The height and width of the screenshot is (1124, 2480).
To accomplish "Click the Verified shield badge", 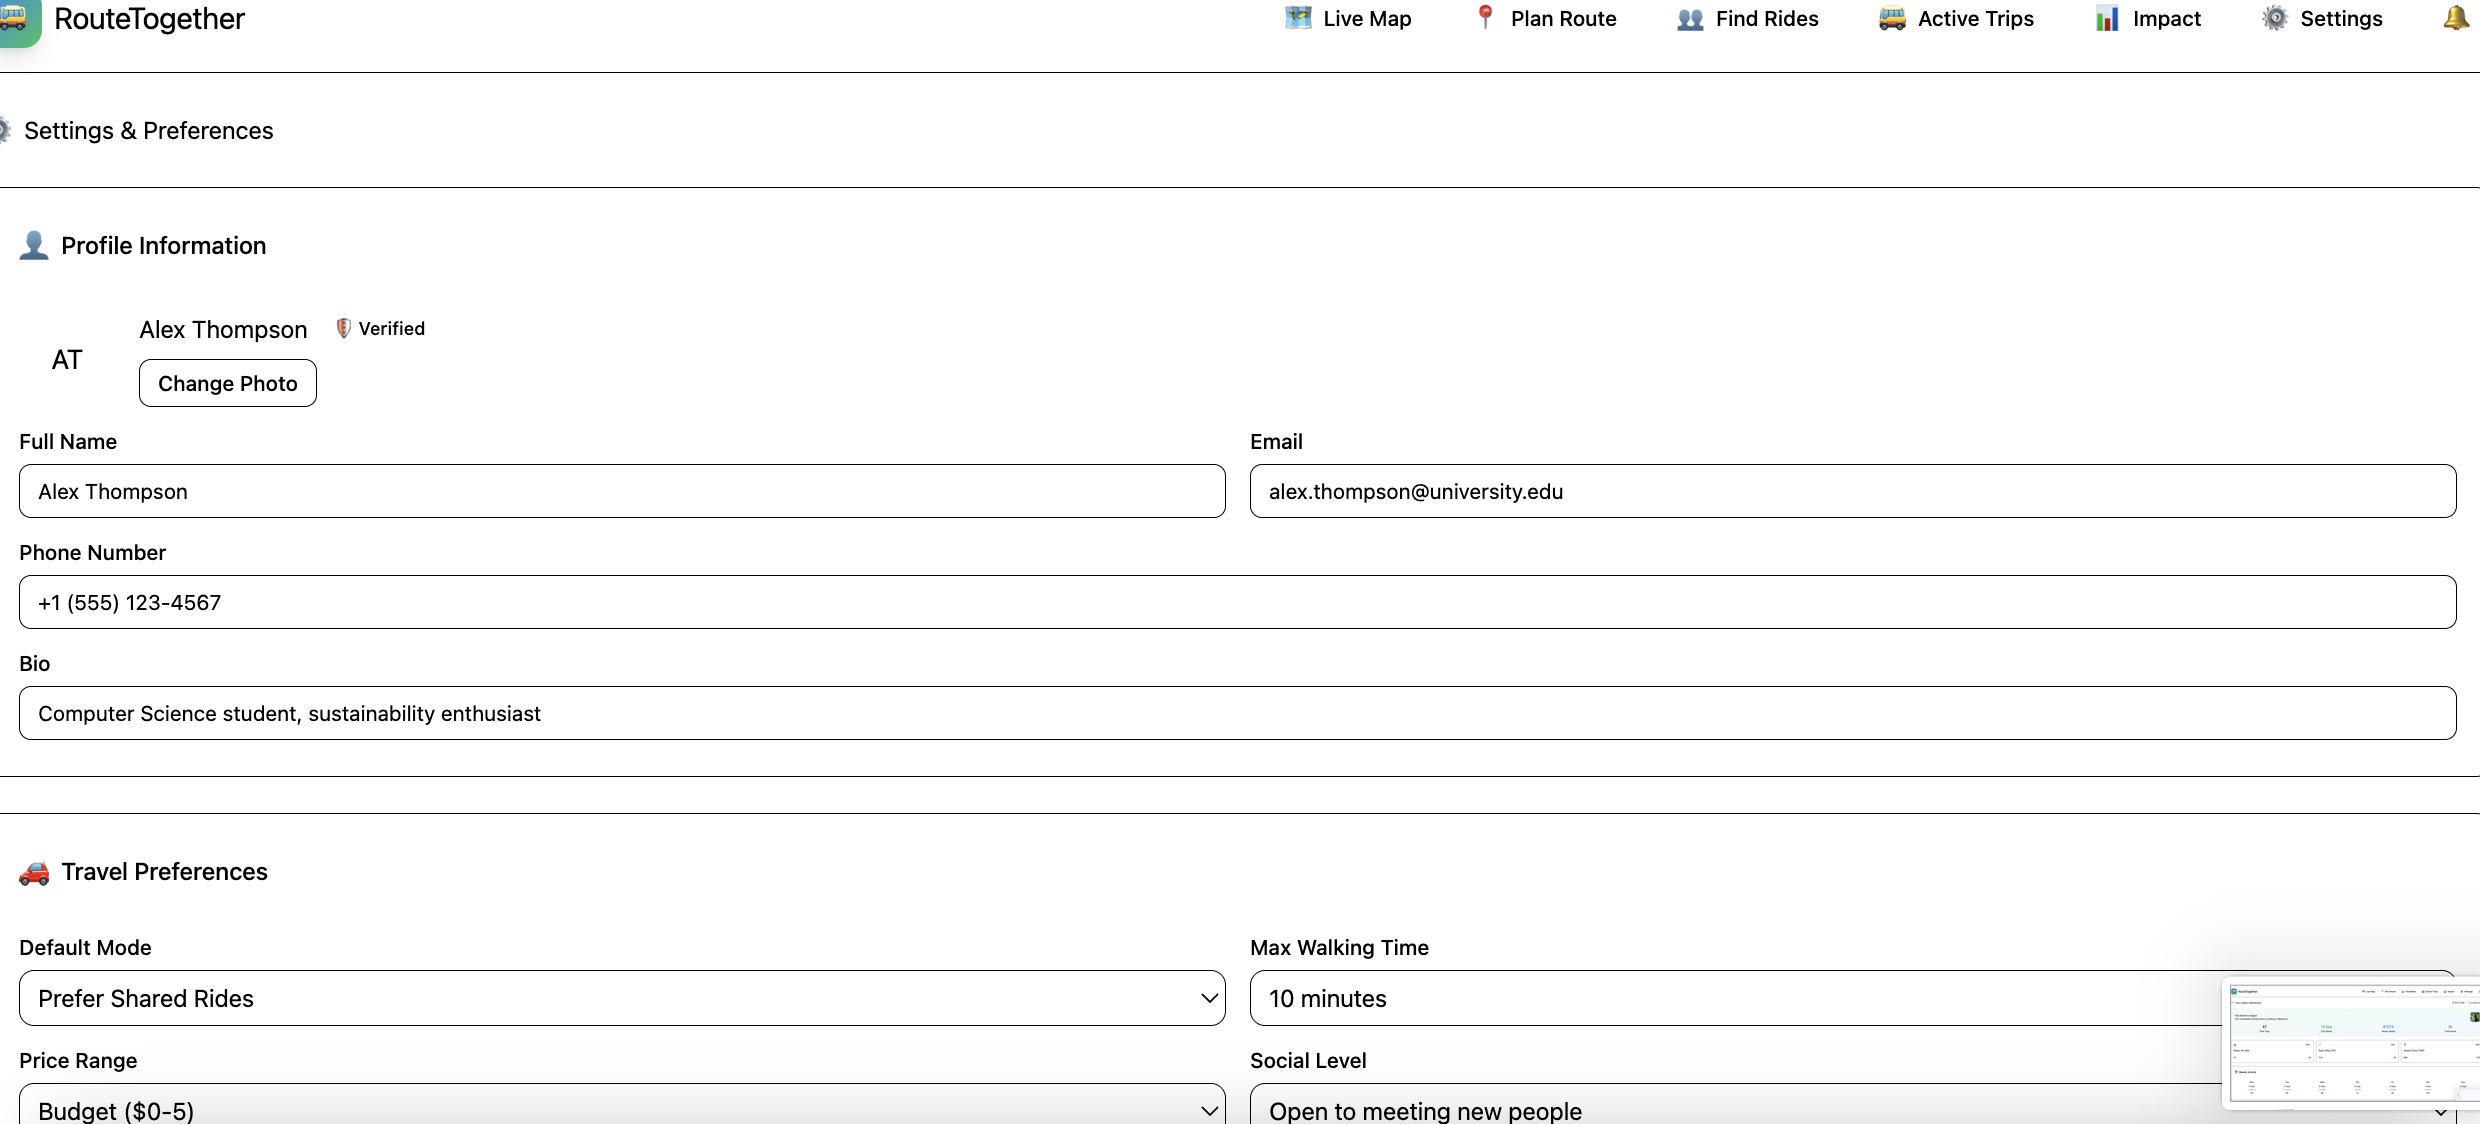I will coord(343,328).
